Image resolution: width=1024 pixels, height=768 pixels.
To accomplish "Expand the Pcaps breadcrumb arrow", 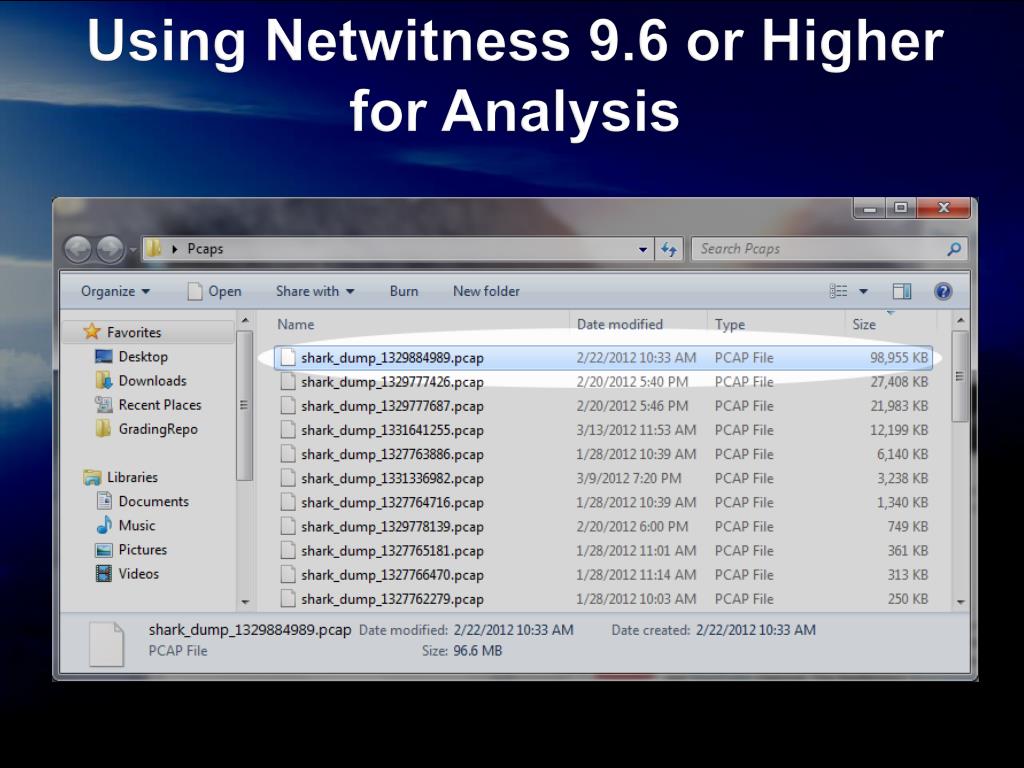I will pos(175,249).
